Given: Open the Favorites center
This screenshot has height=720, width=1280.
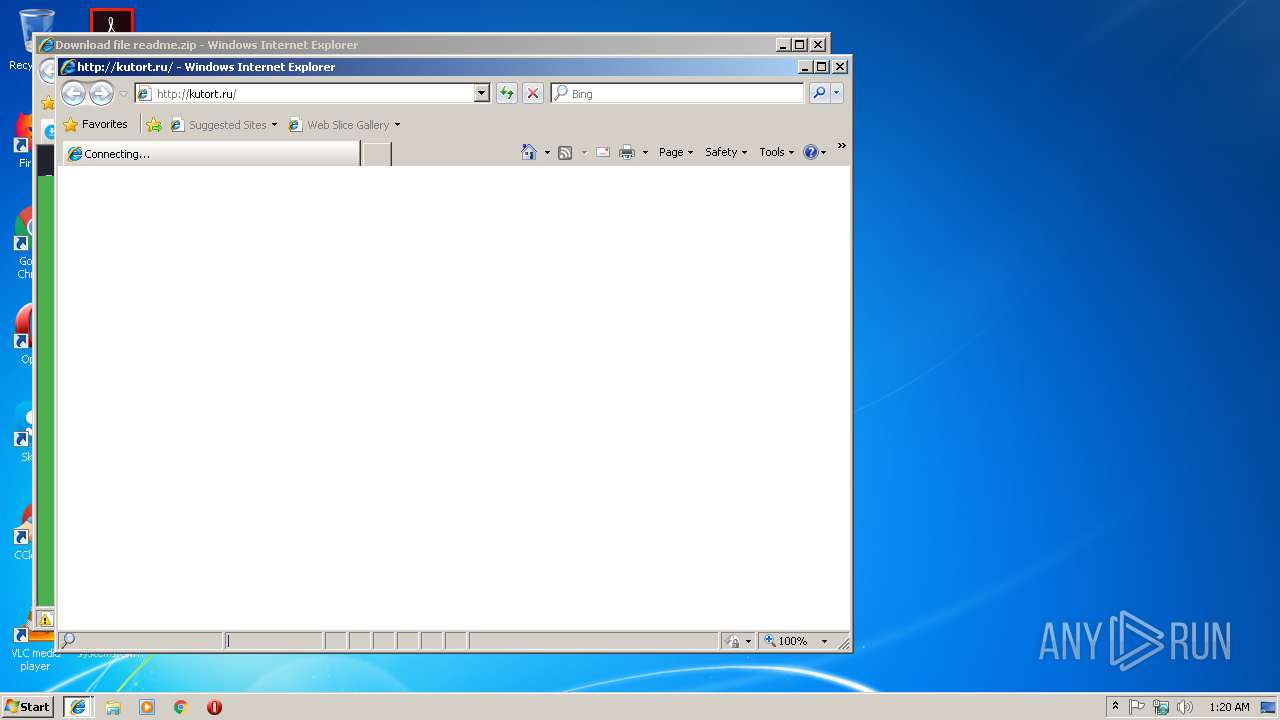Looking at the screenshot, I should 95,125.
